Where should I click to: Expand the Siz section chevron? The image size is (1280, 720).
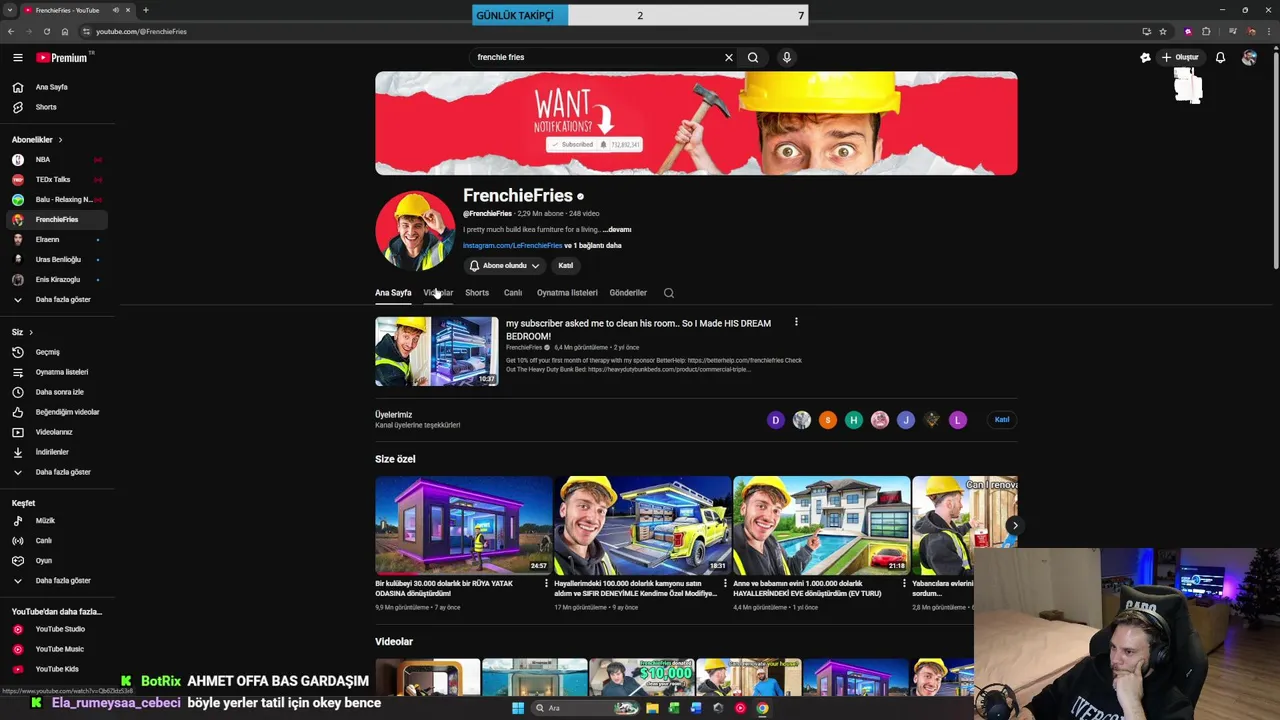pyautogui.click(x=31, y=332)
